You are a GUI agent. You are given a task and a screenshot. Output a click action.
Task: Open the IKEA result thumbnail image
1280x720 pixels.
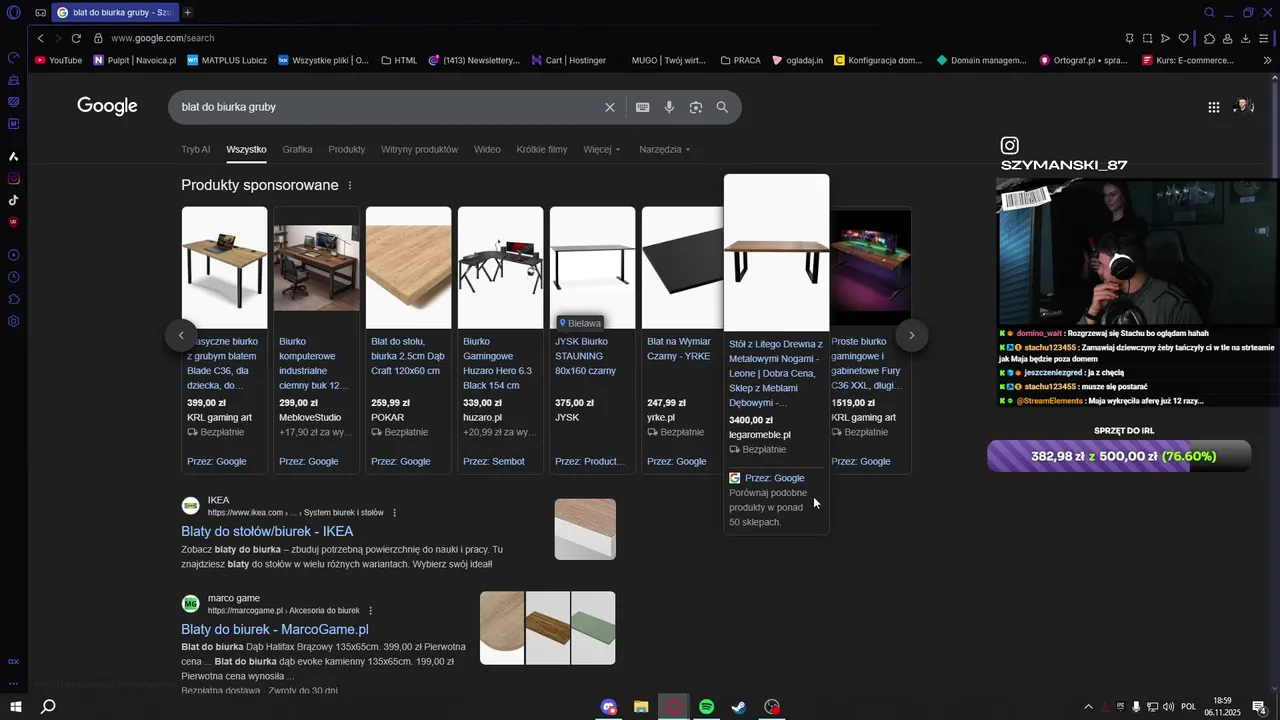[x=585, y=529]
